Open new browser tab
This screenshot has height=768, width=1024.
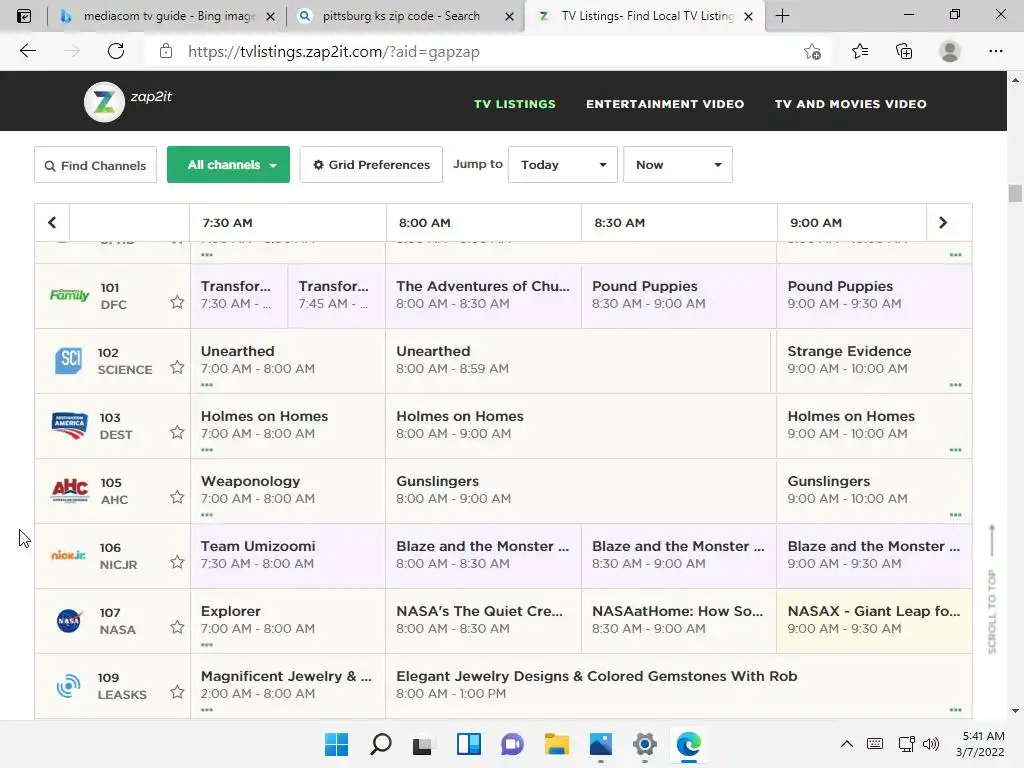point(782,16)
